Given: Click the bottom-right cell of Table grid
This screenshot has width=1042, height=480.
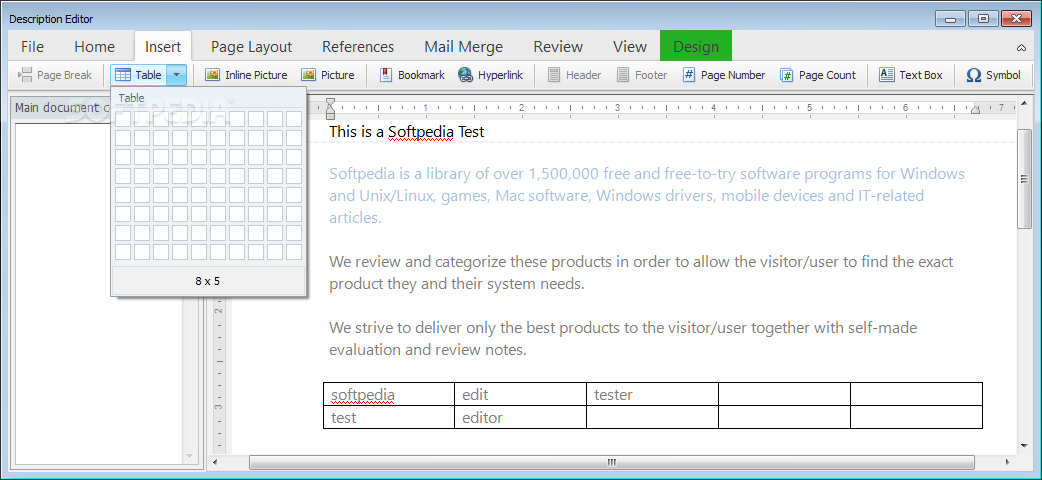Looking at the screenshot, I should coord(294,252).
